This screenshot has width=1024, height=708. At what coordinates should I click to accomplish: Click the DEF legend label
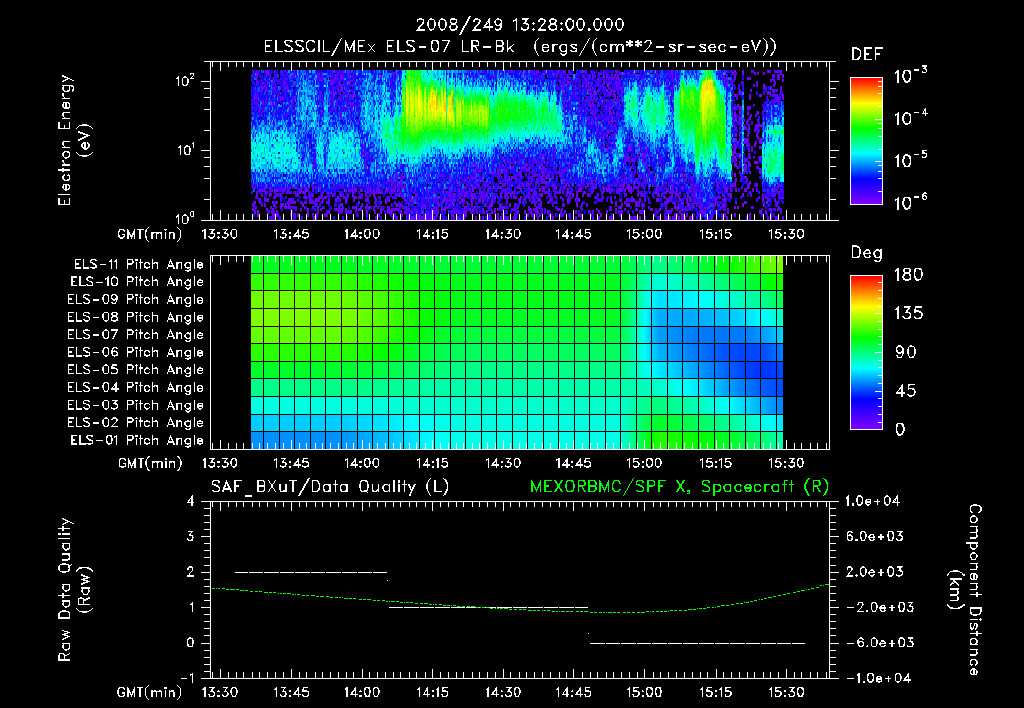click(x=867, y=55)
